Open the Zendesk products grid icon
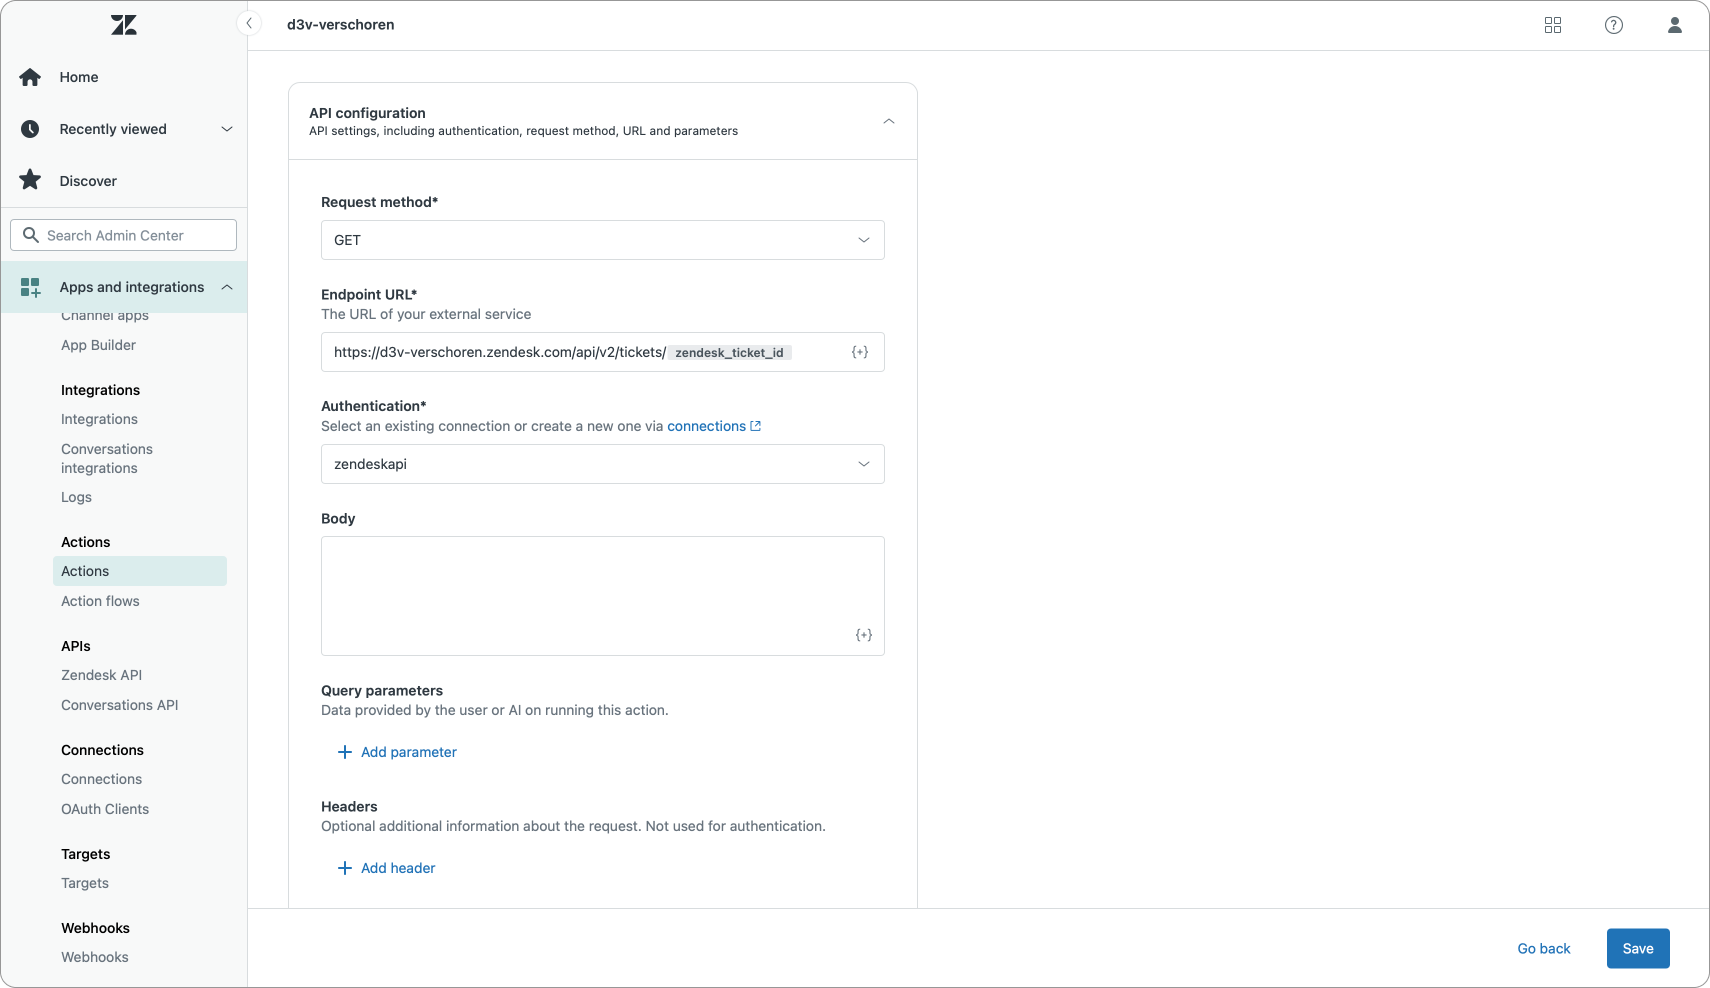Screen dimensions: 1710x988 1552,25
